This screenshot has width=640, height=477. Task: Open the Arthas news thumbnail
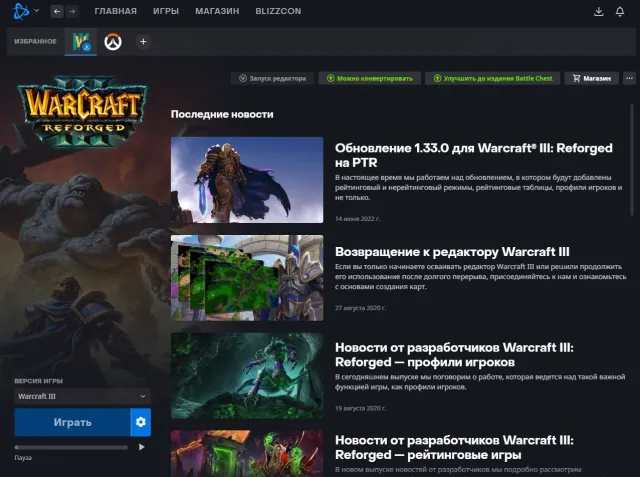pos(247,180)
